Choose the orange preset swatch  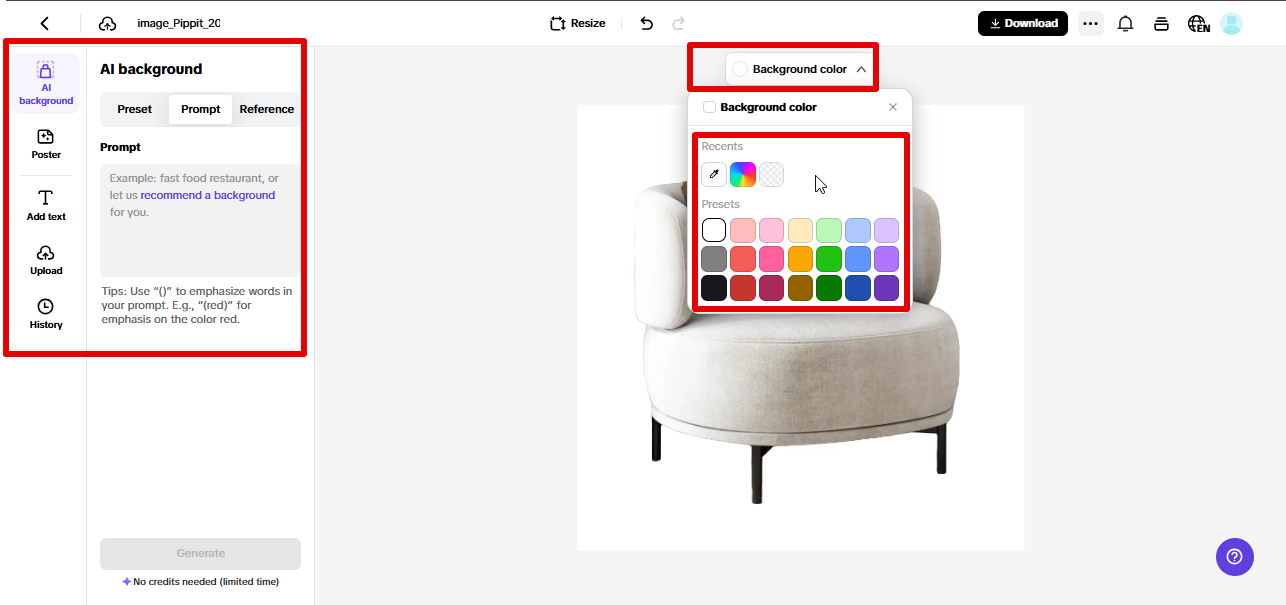tap(800, 259)
